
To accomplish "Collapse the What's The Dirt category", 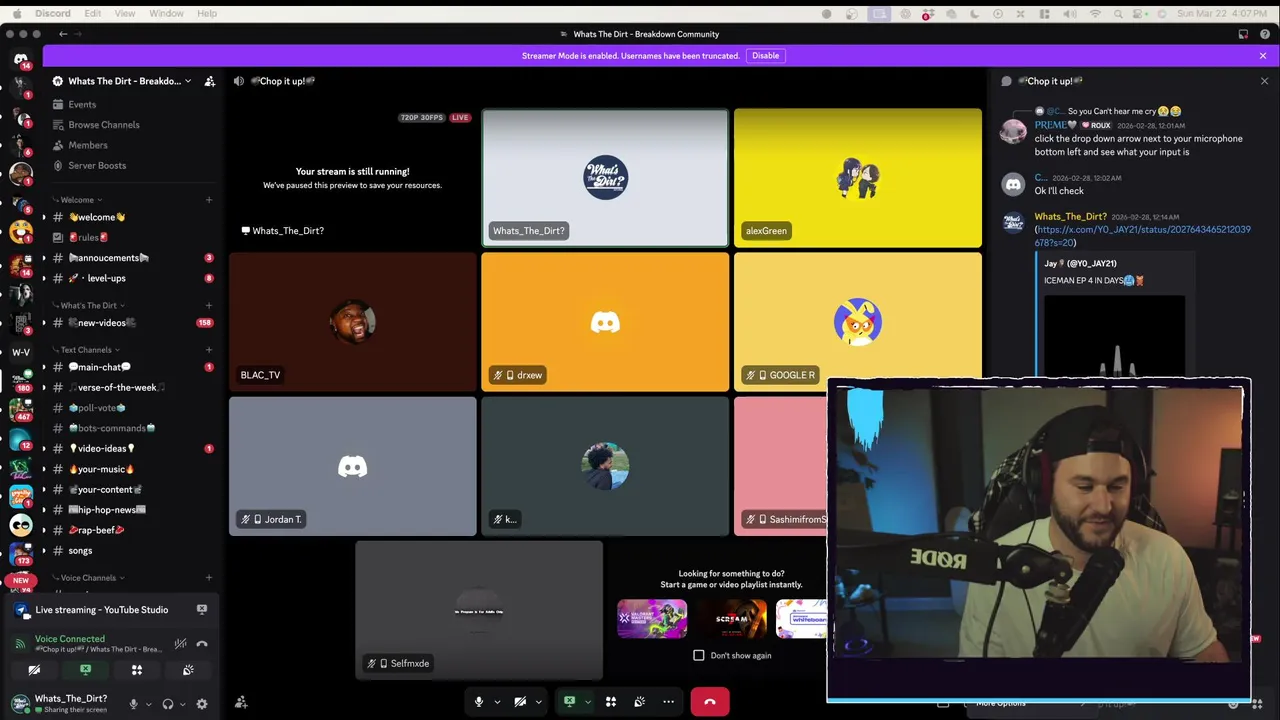I will pyautogui.click(x=89, y=305).
